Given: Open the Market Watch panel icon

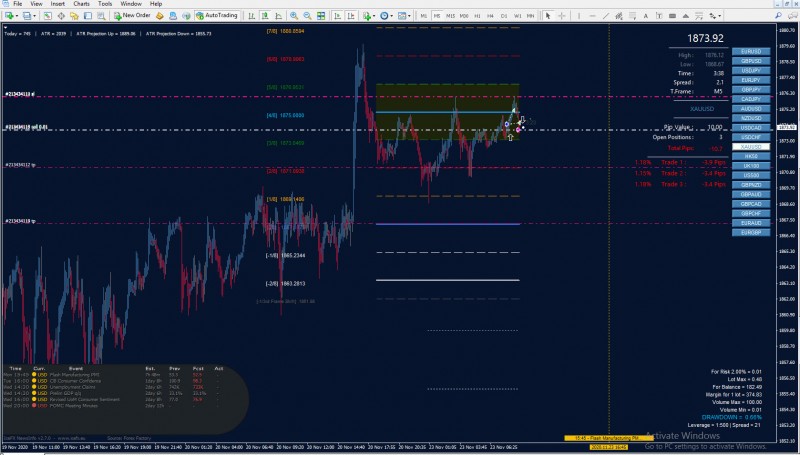Looking at the screenshot, I should pyautogui.click(x=47, y=16).
